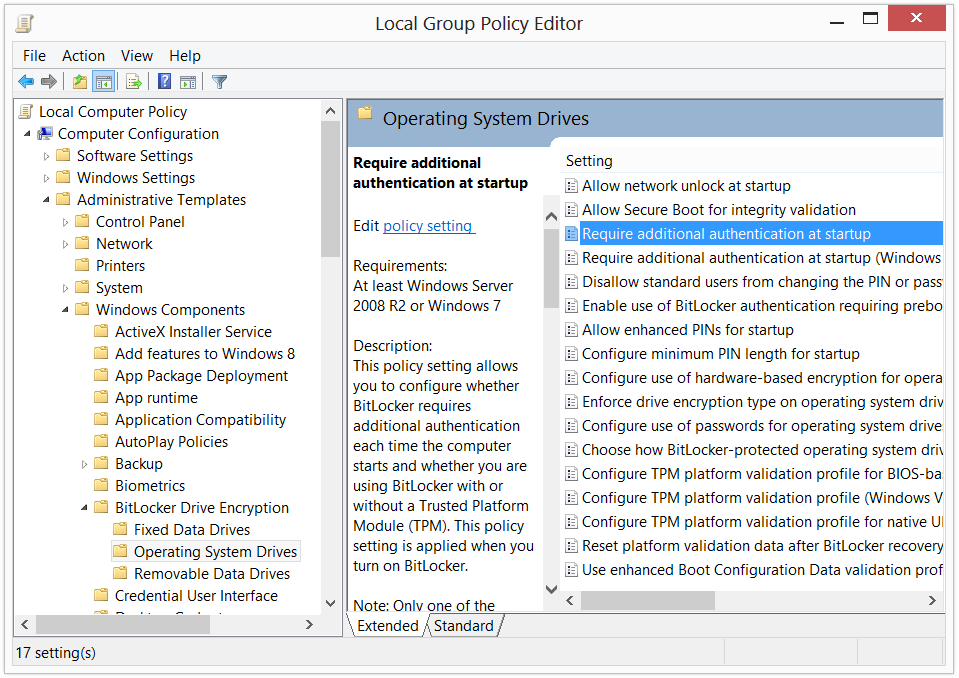Image resolution: width=959 pixels, height=678 pixels.
Task: Click the settings list scroll right arrow
Action: point(932,600)
